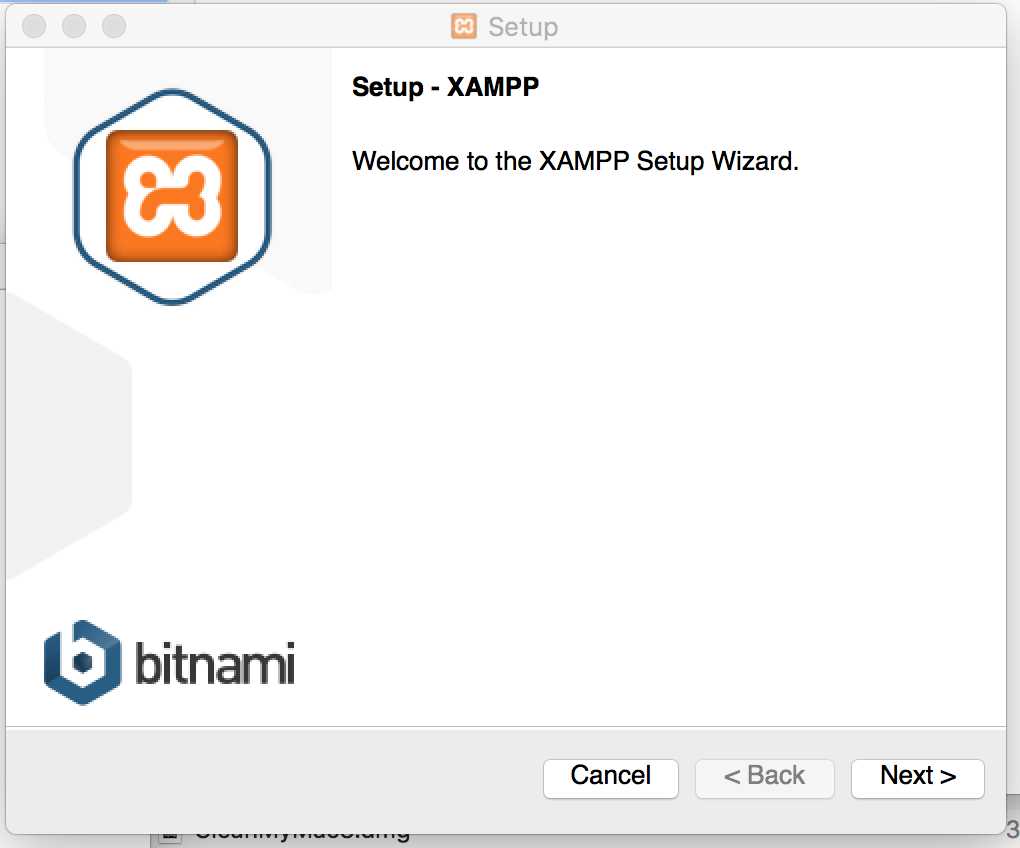Click the Bitnami hexagon logo

pos(82,663)
